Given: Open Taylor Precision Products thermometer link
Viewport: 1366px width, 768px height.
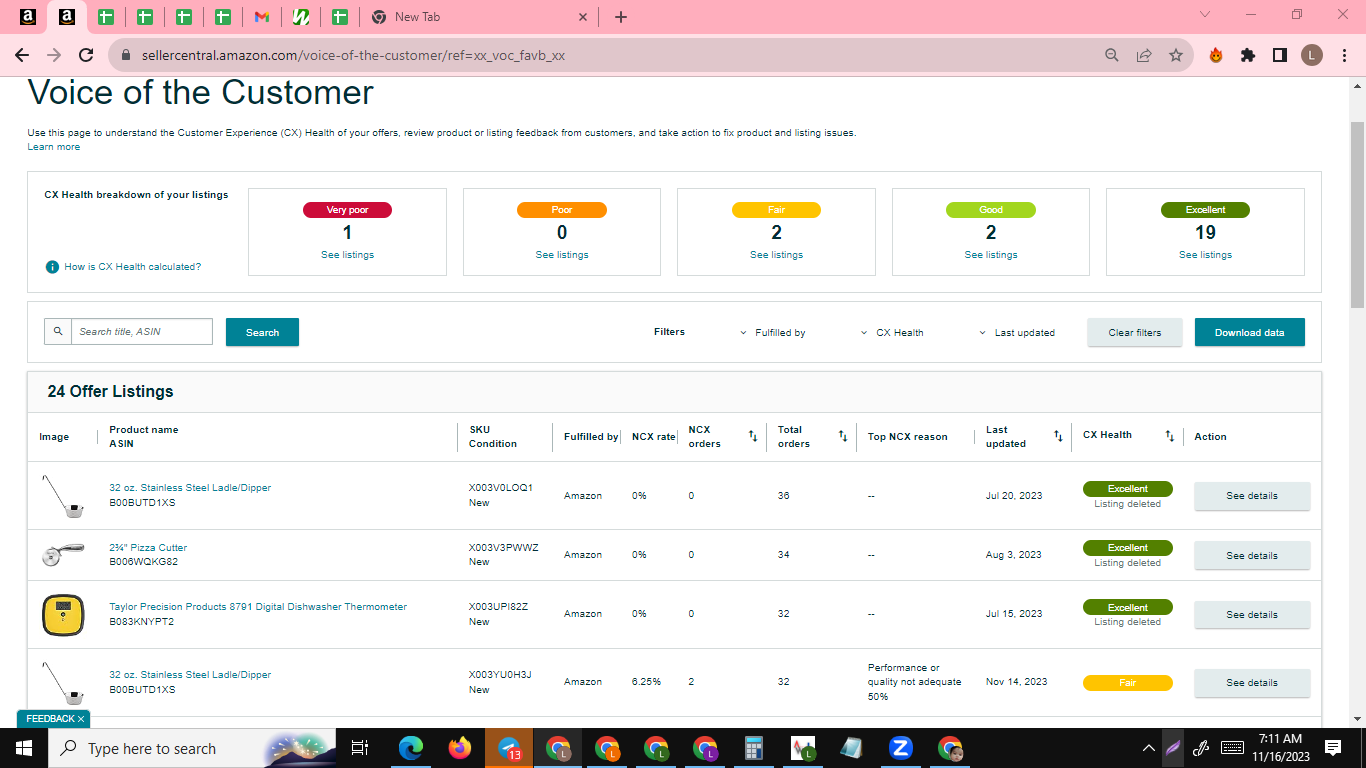Looking at the screenshot, I should tap(258, 607).
